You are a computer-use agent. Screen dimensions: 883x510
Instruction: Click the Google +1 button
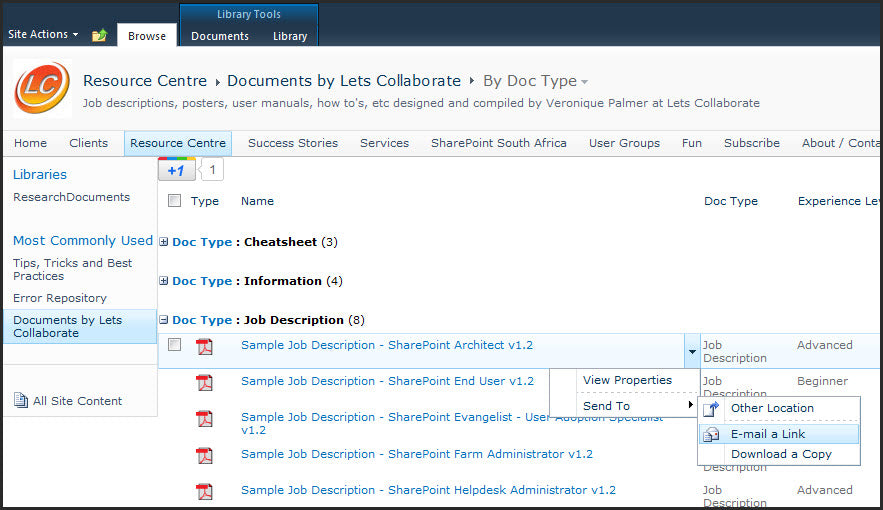[x=176, y=170]
